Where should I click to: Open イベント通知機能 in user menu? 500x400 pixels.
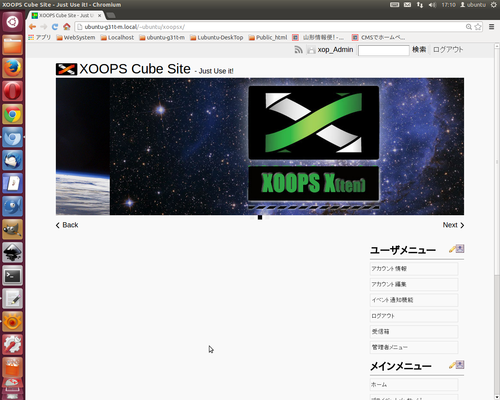tap(414, 300)
